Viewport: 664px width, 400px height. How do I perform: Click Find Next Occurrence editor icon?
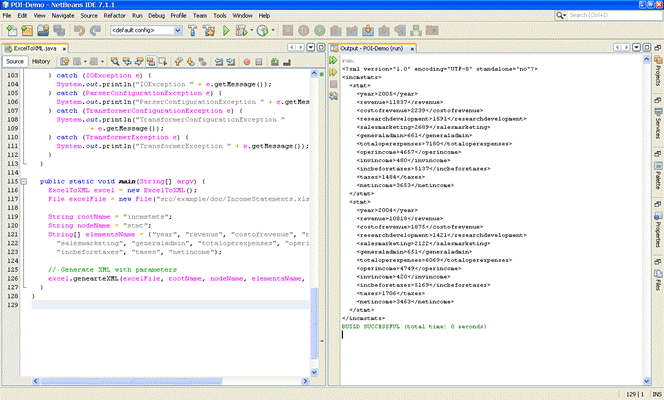point(138,62)
